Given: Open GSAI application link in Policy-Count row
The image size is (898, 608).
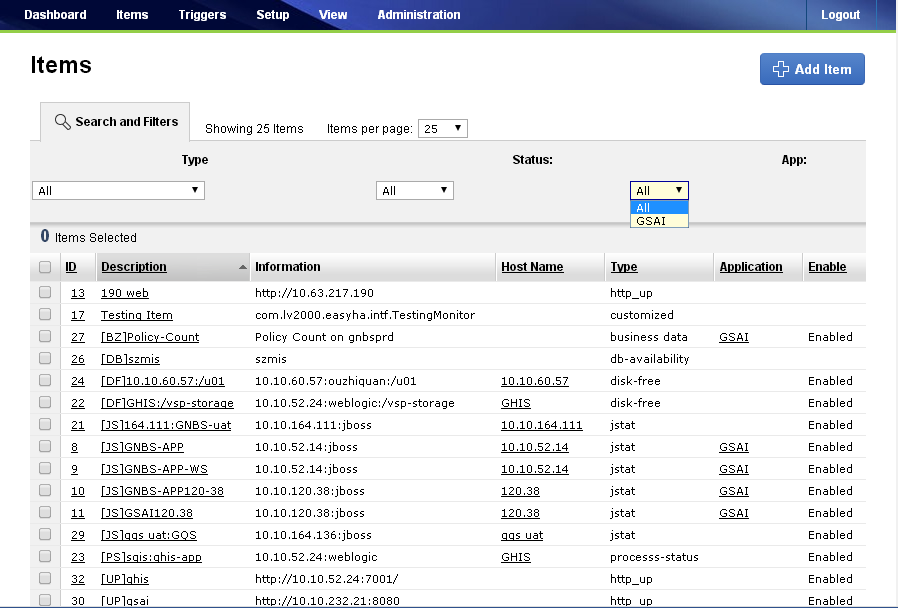Looking at the screenshot, I should coord(734,337).
